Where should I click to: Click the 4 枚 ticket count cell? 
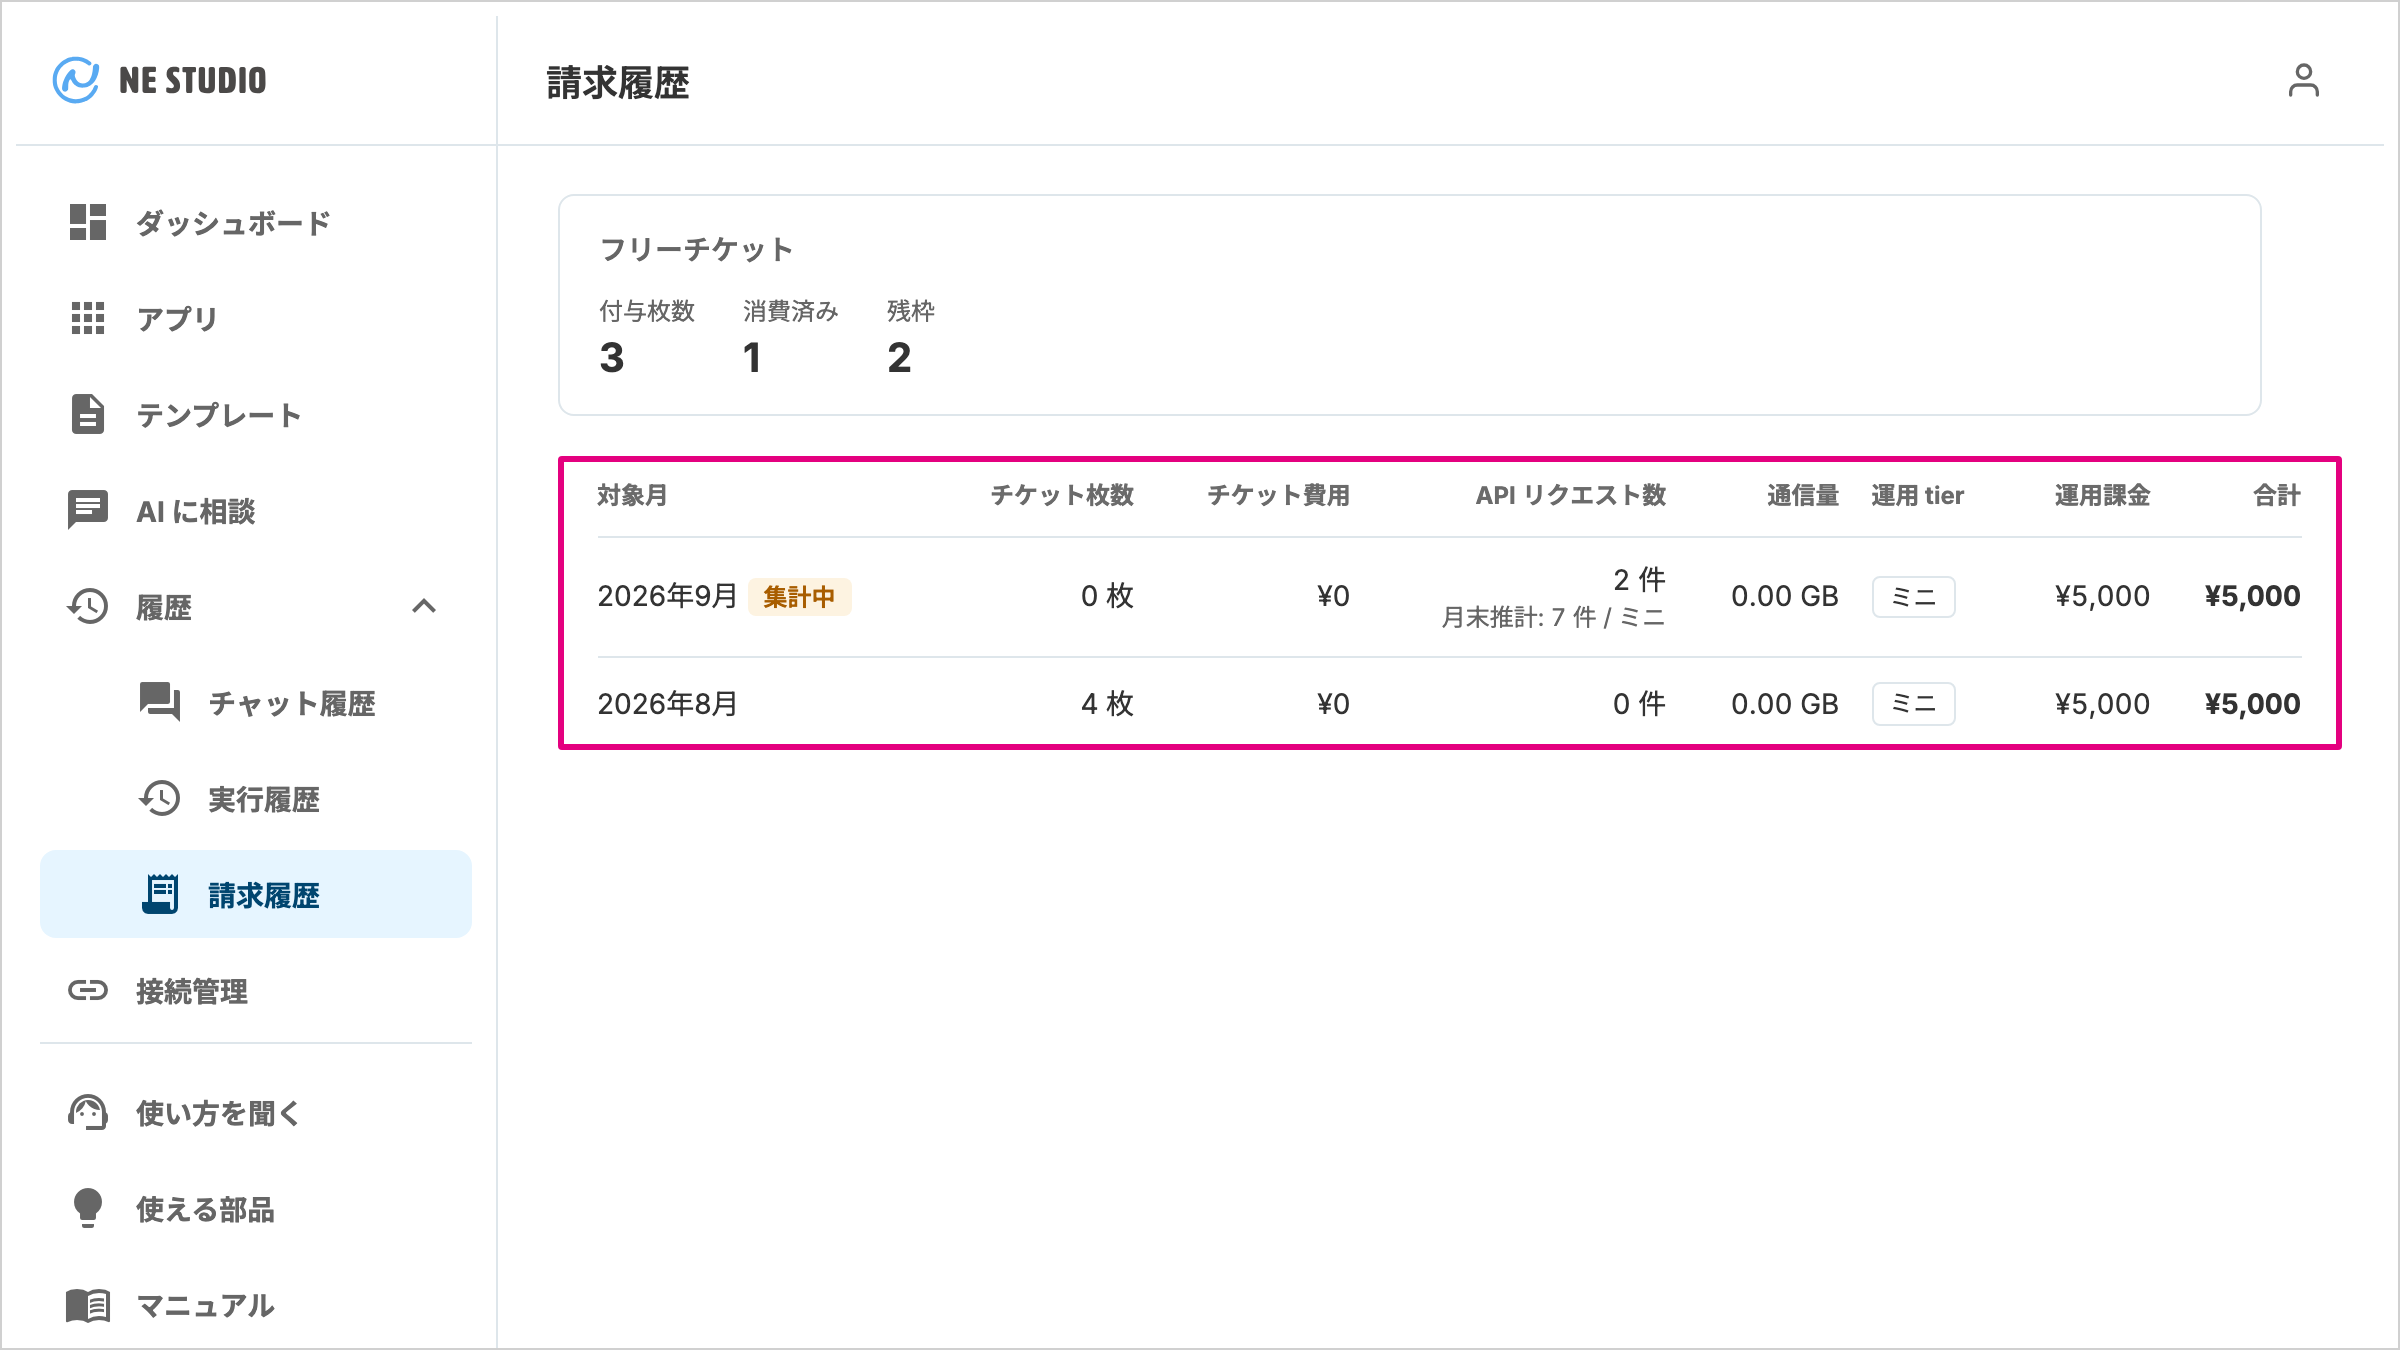tap(1107, 703)
